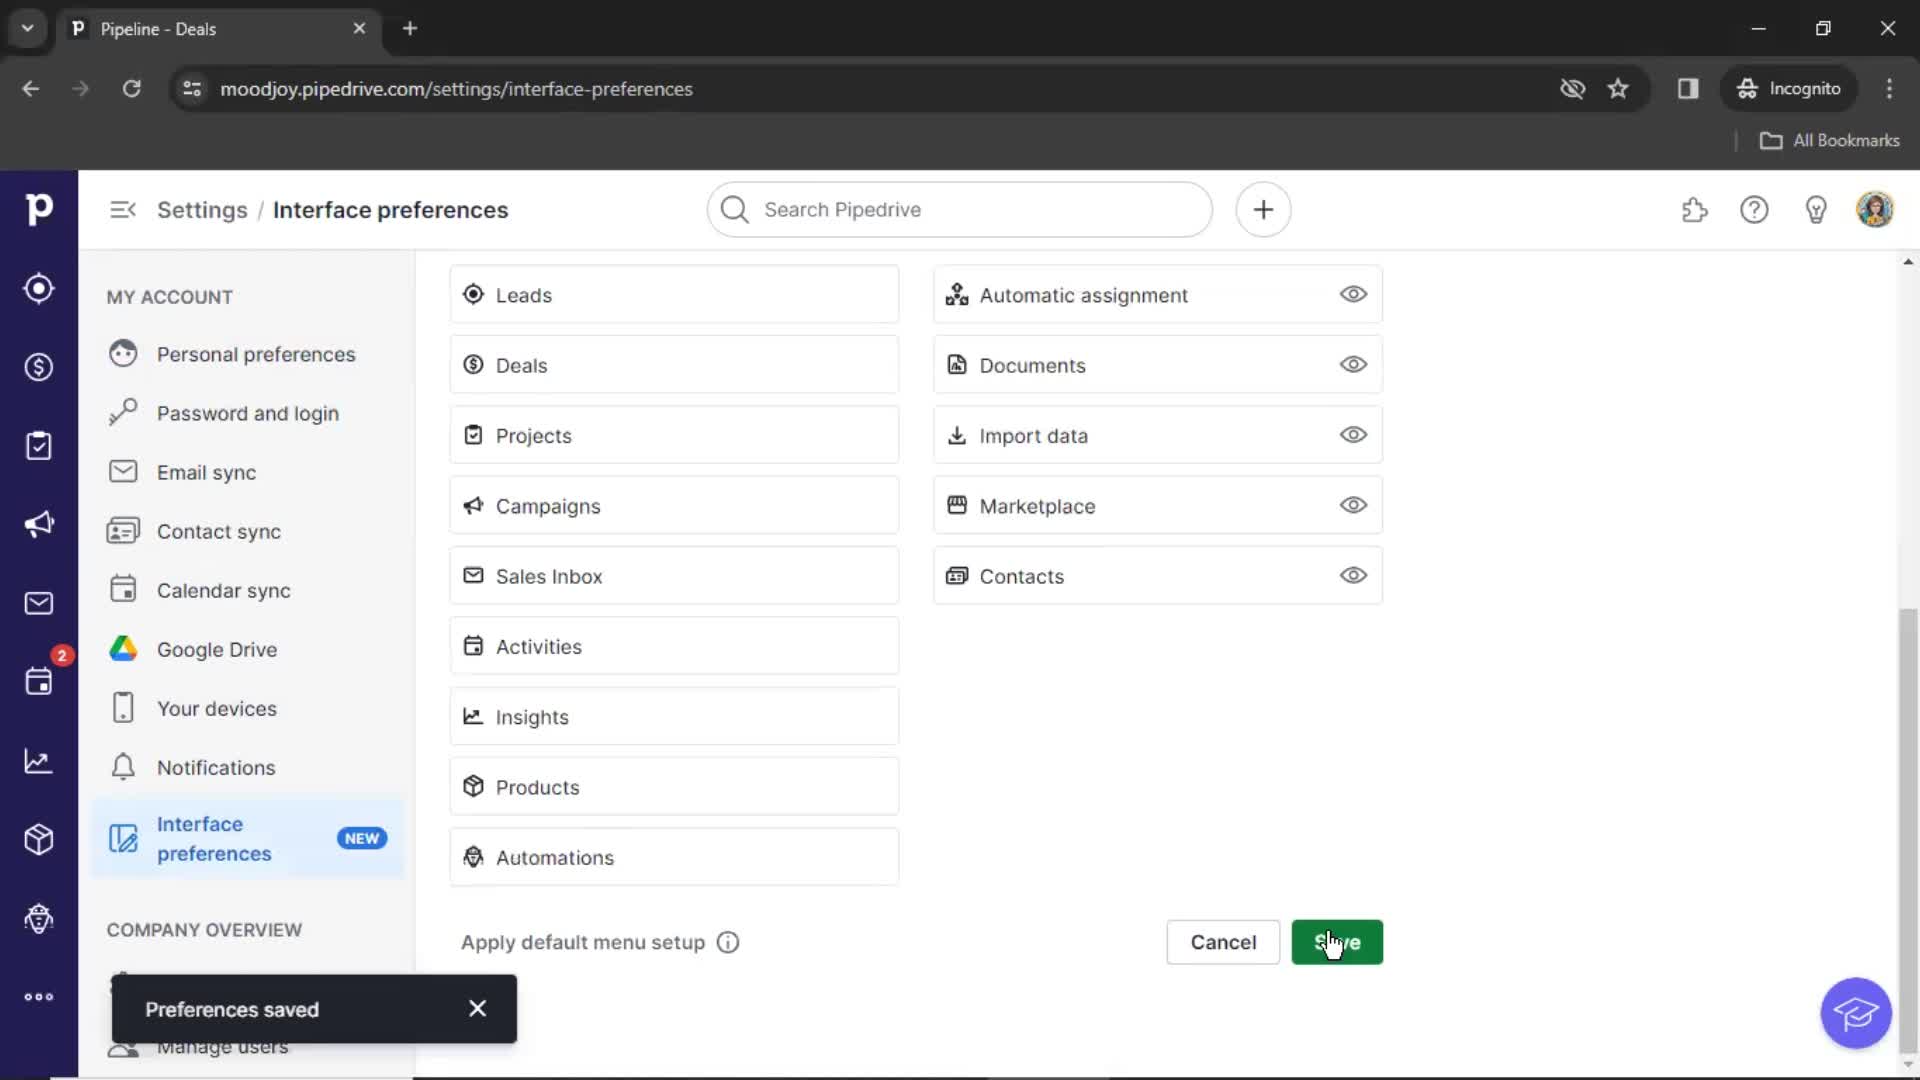
Task: Click the Leads navigation icon
Action: (38, 289)
